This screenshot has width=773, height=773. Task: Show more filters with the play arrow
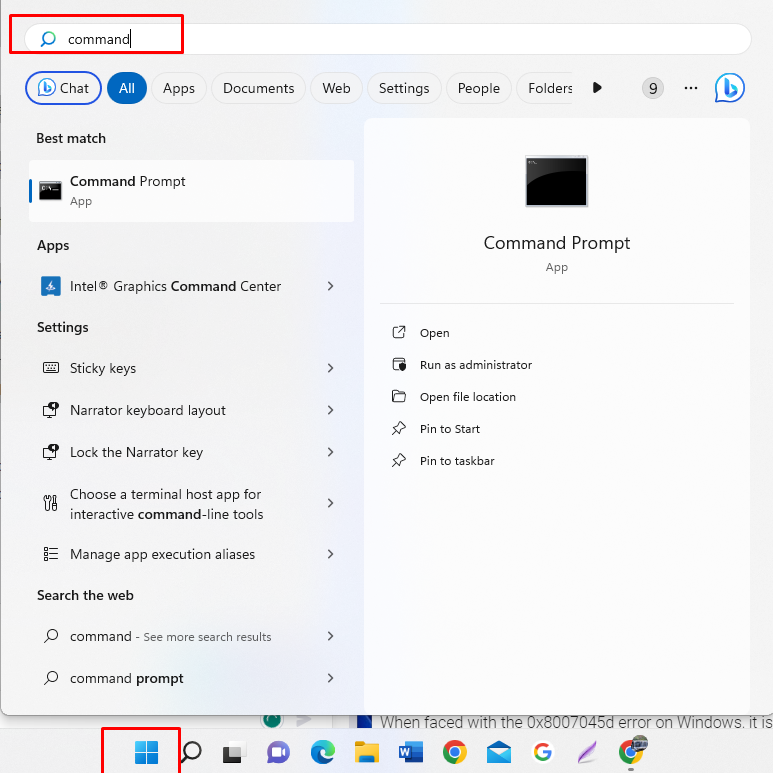coord(597,88)
